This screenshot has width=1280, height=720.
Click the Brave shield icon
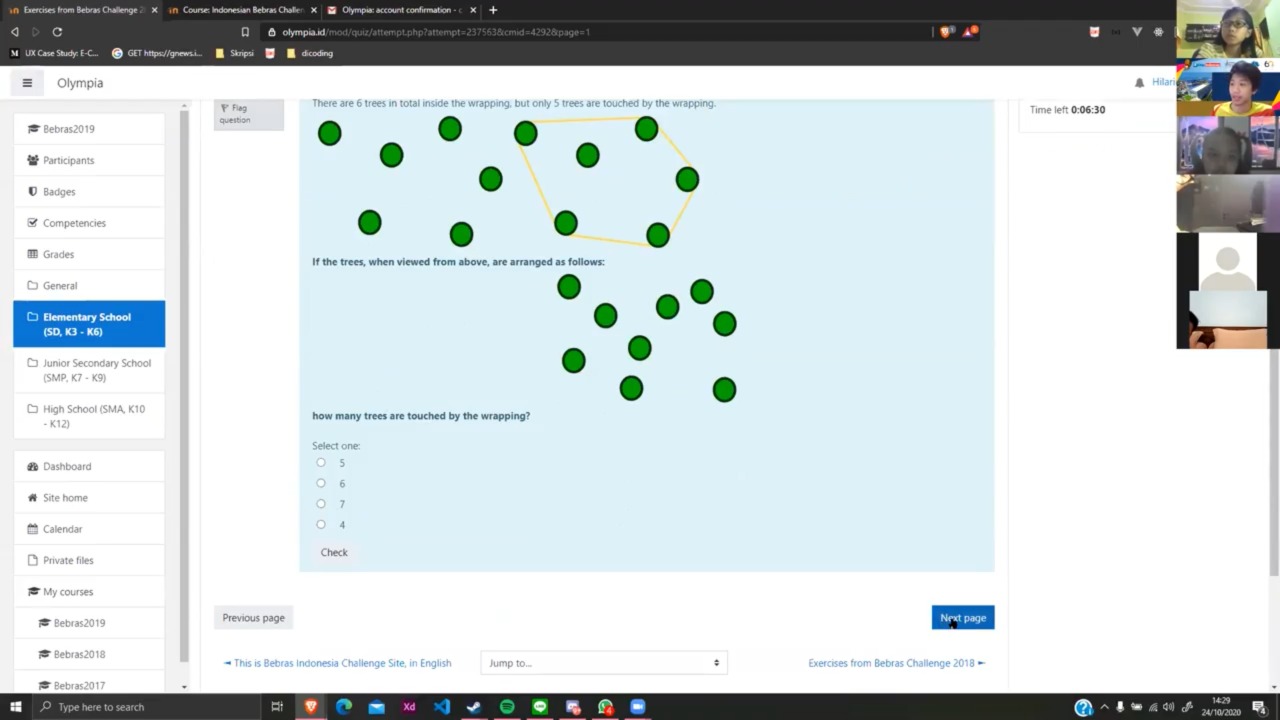[x=945, y=32]
